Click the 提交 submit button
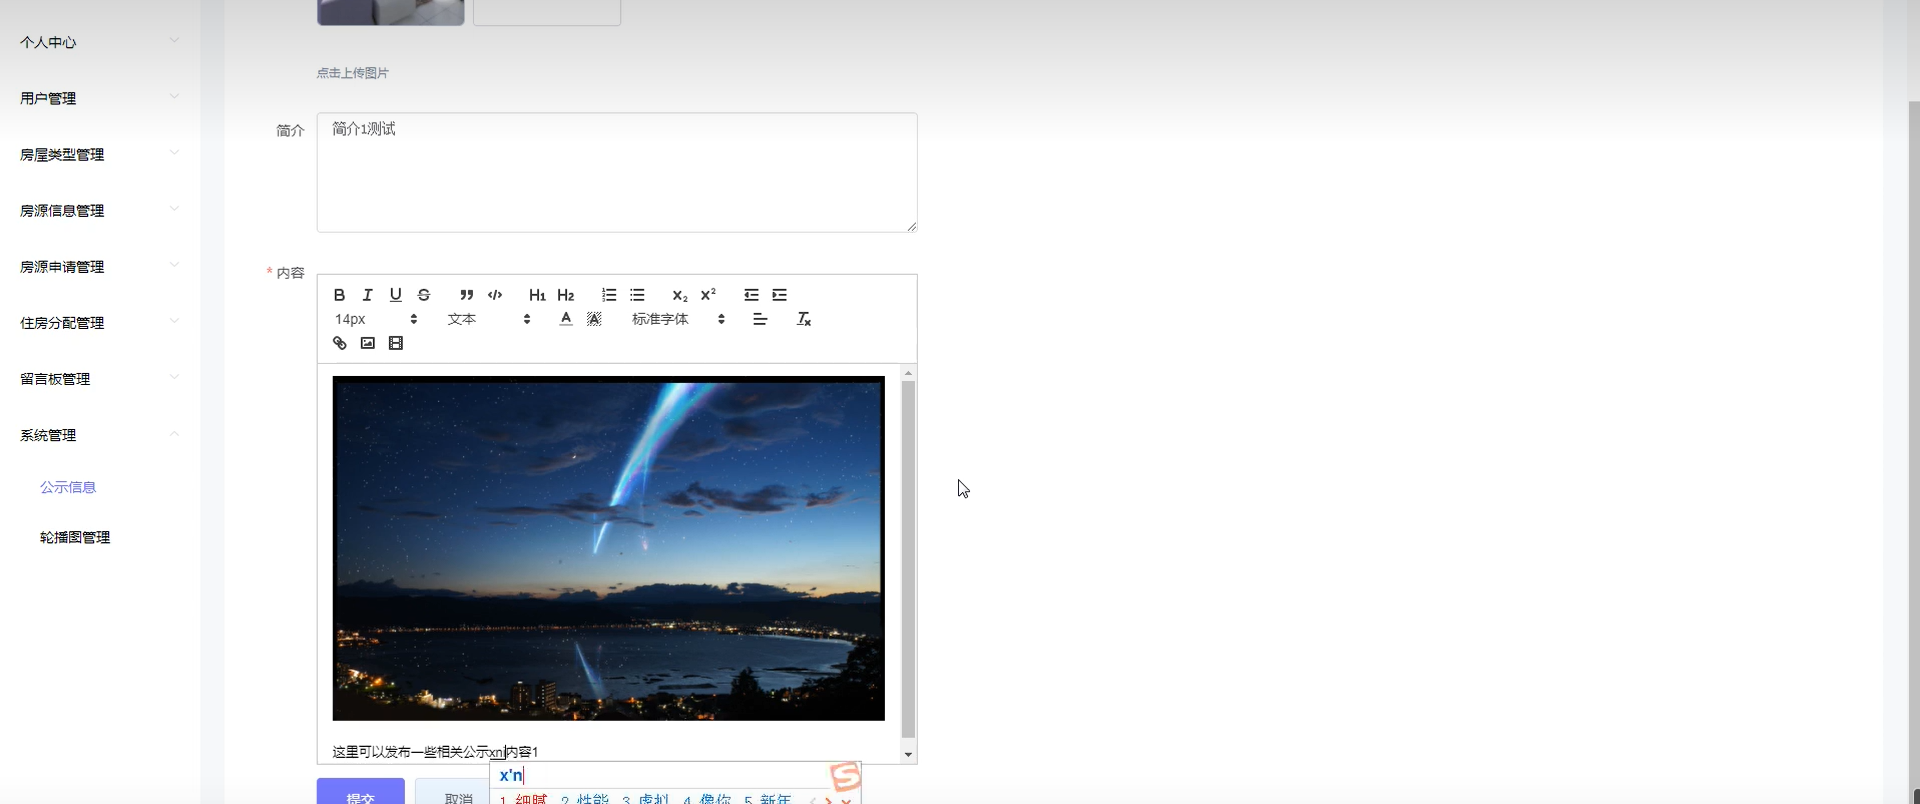The width and height of the screenshot is (1920, 804). (x=361, y=791)
